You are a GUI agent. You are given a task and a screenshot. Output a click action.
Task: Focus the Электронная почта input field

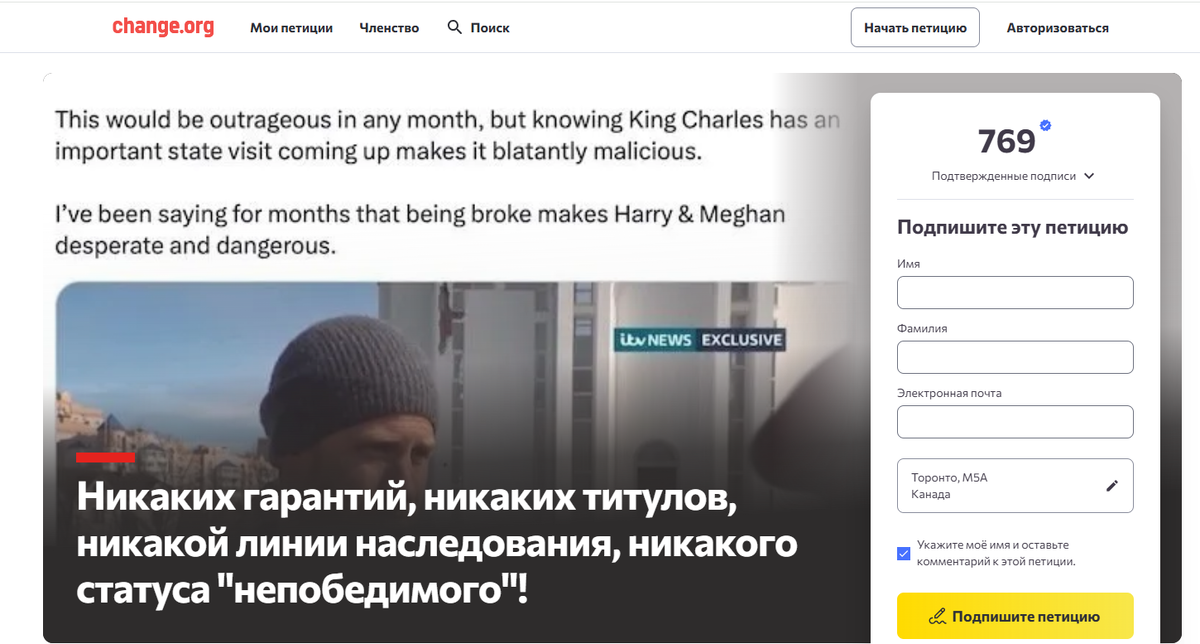[1015, 422]
